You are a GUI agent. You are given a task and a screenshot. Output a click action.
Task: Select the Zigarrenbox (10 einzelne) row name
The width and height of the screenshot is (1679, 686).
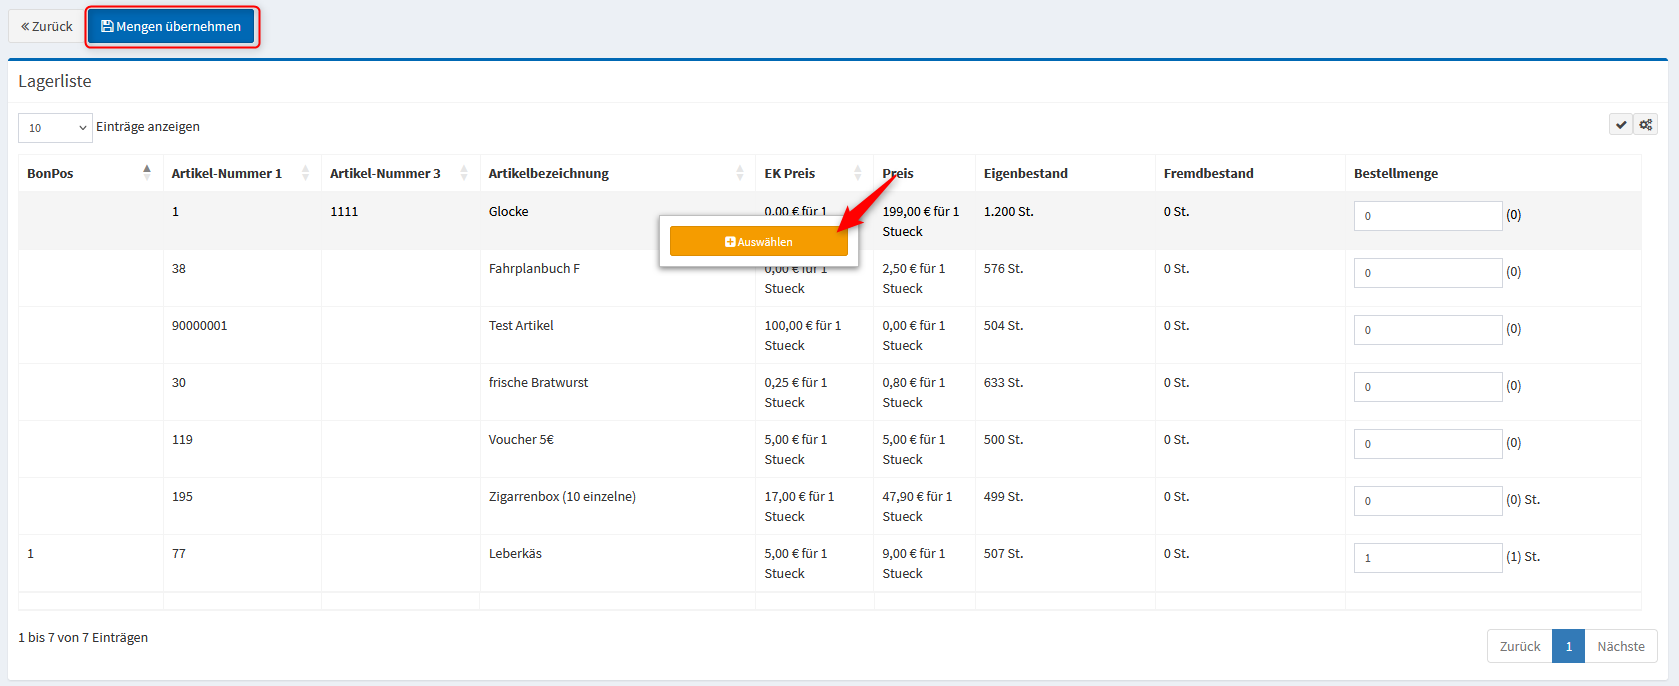[562, 497]
